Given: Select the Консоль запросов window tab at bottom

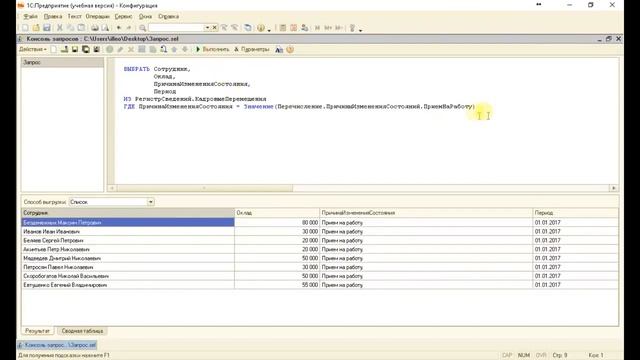Looking at the screenshot, I should pos(57,345).
